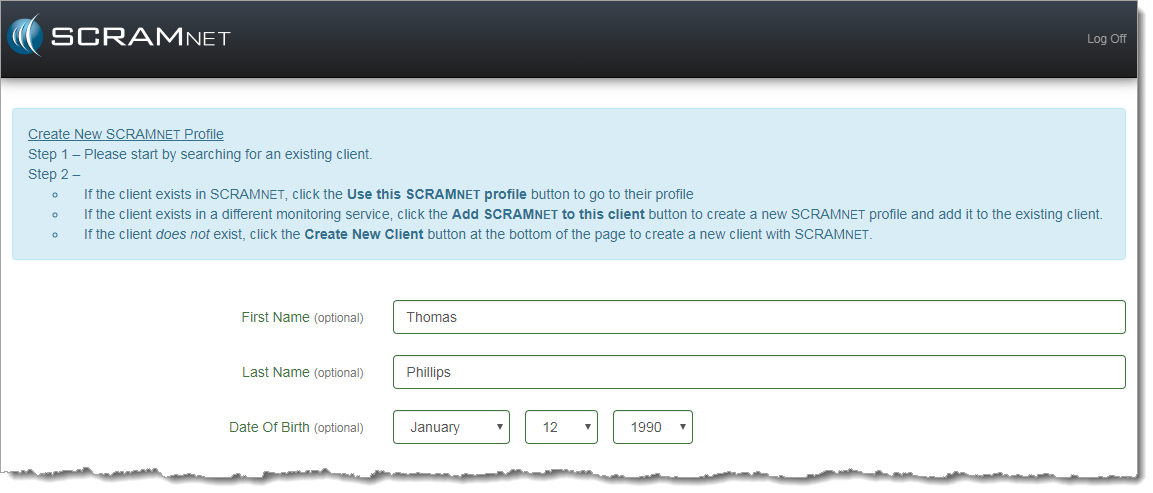Click the Step 1 instruction line

pyautogui.click(x=200, y=154)
